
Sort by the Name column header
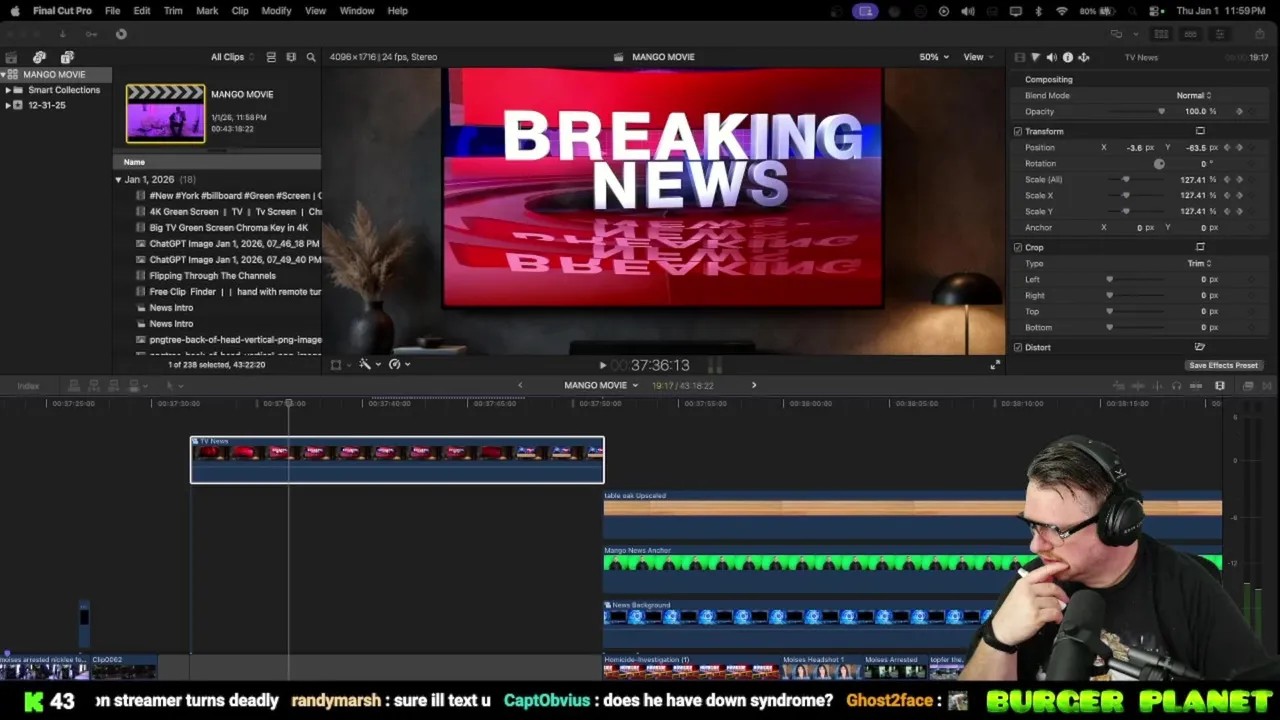(217, 162)
